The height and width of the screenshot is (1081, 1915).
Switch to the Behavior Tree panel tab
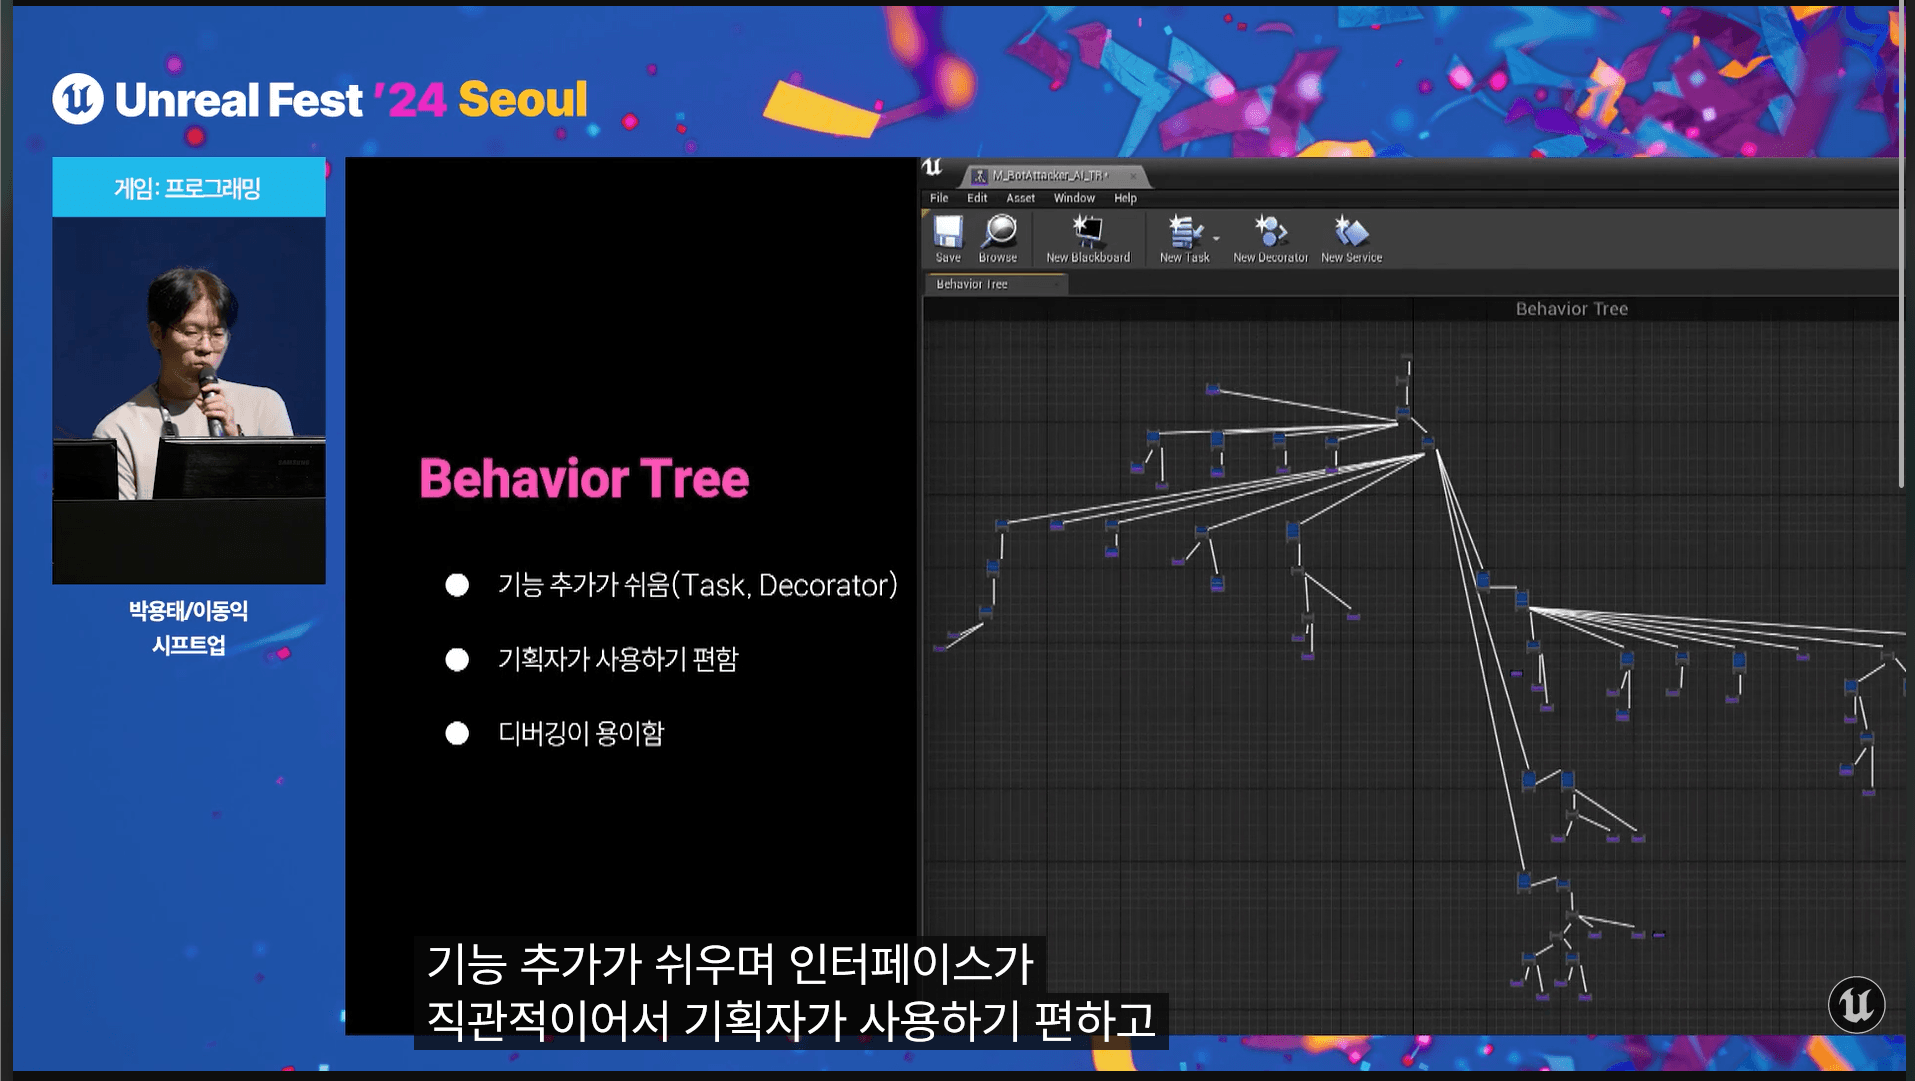point(972,285)
